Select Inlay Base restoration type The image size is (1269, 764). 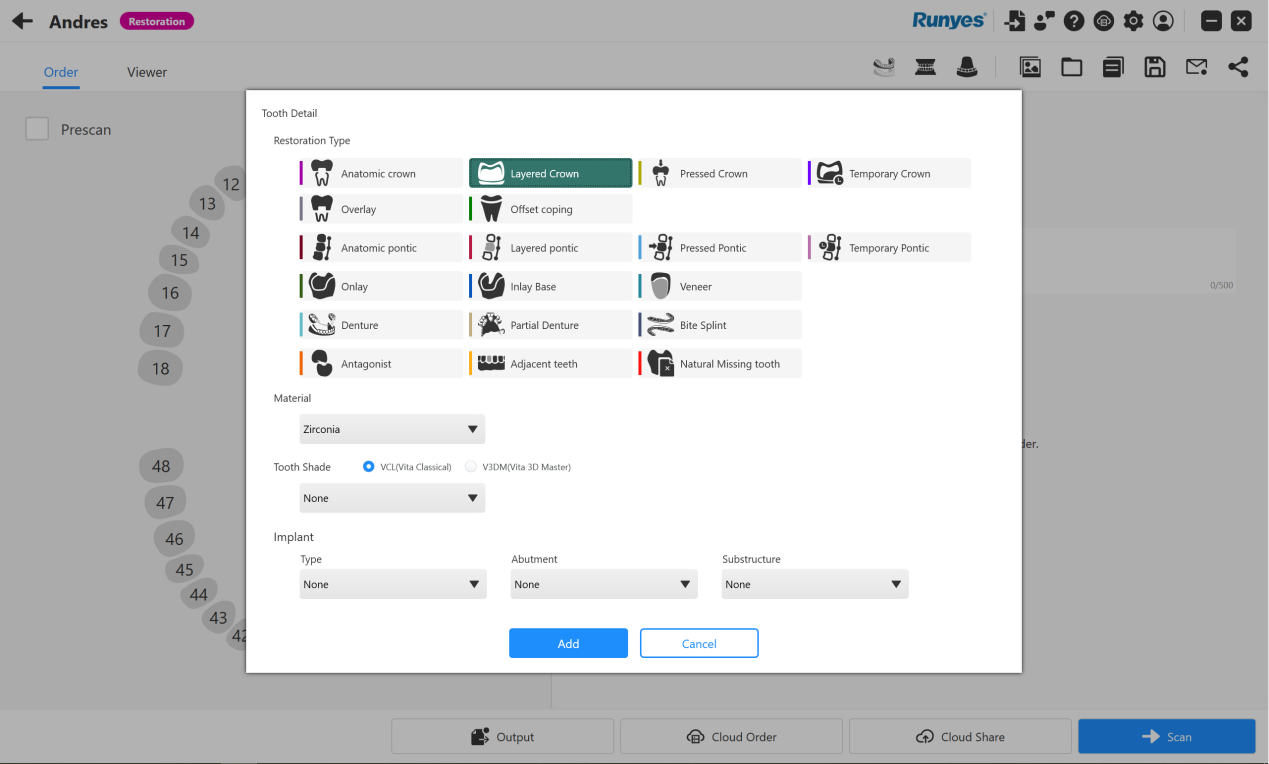[550, 286]
